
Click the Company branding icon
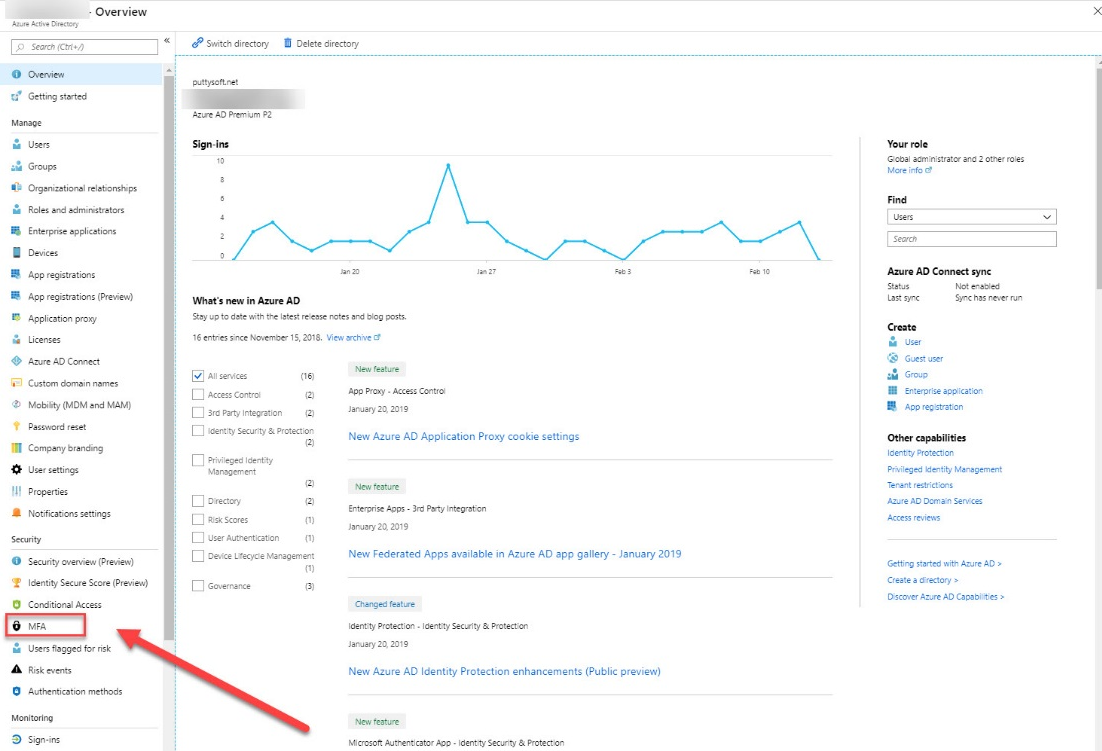[x=17, y=448]
